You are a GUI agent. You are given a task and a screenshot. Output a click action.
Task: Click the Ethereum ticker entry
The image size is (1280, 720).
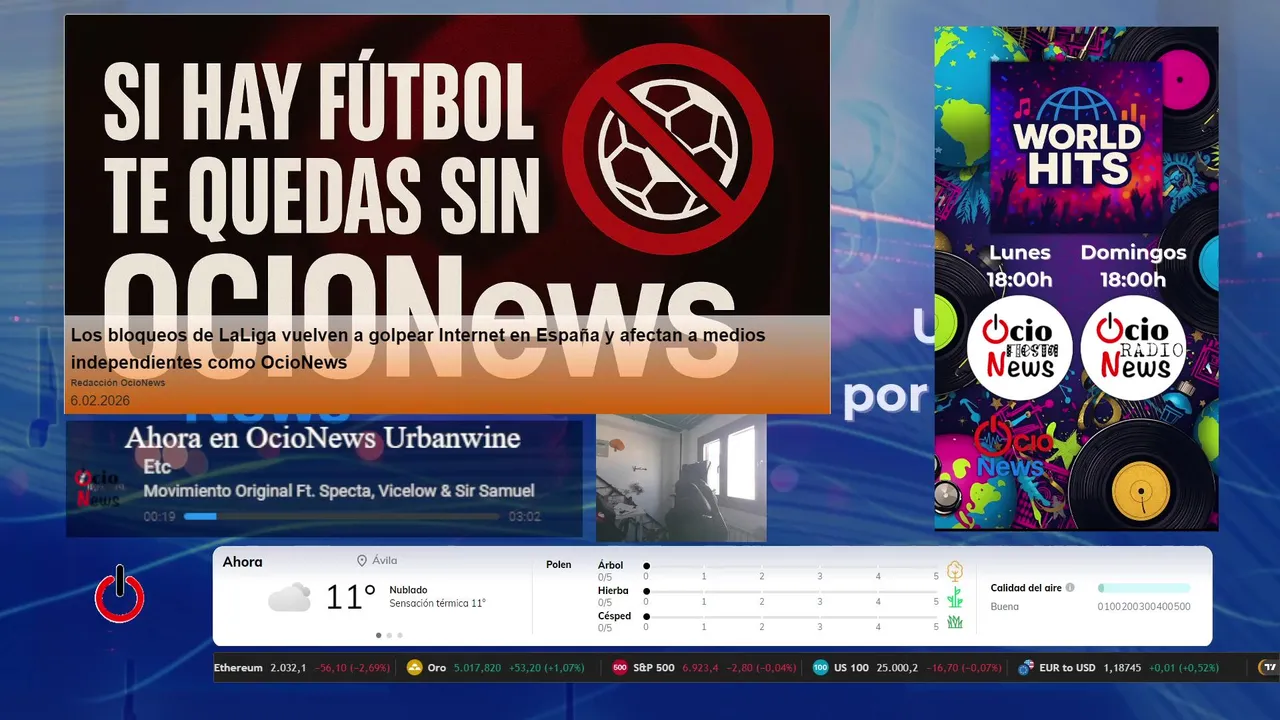point(302,668)
